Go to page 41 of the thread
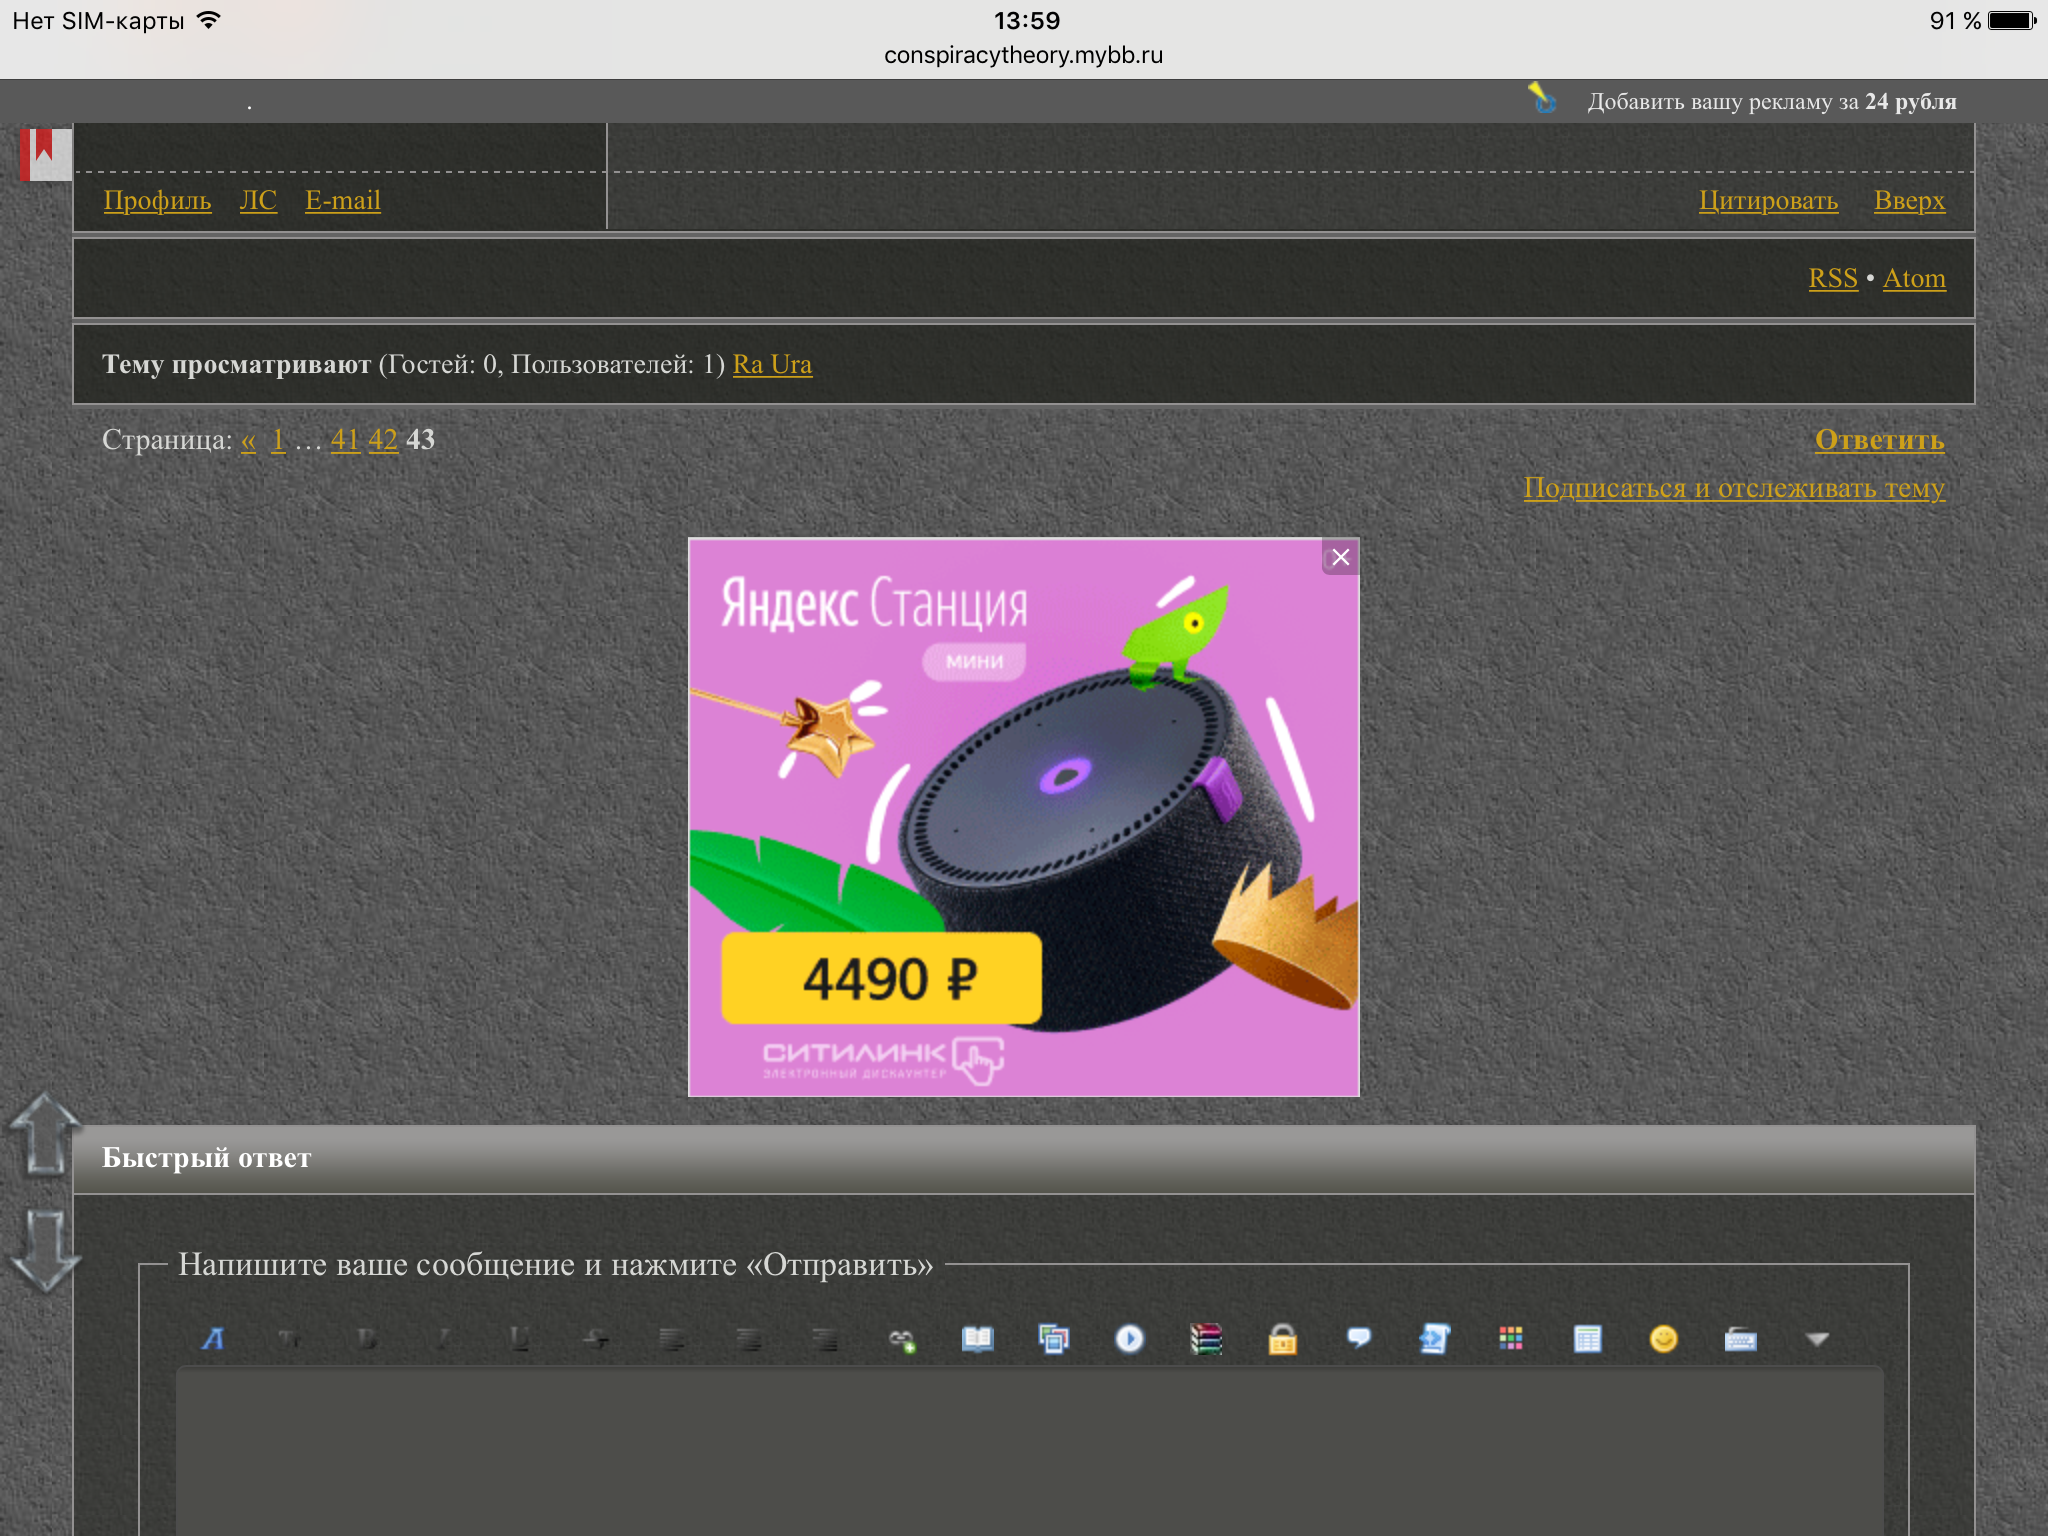The width and height of the screenshot is (2048, 1536). pyautogui.click(x=345, y=440)
